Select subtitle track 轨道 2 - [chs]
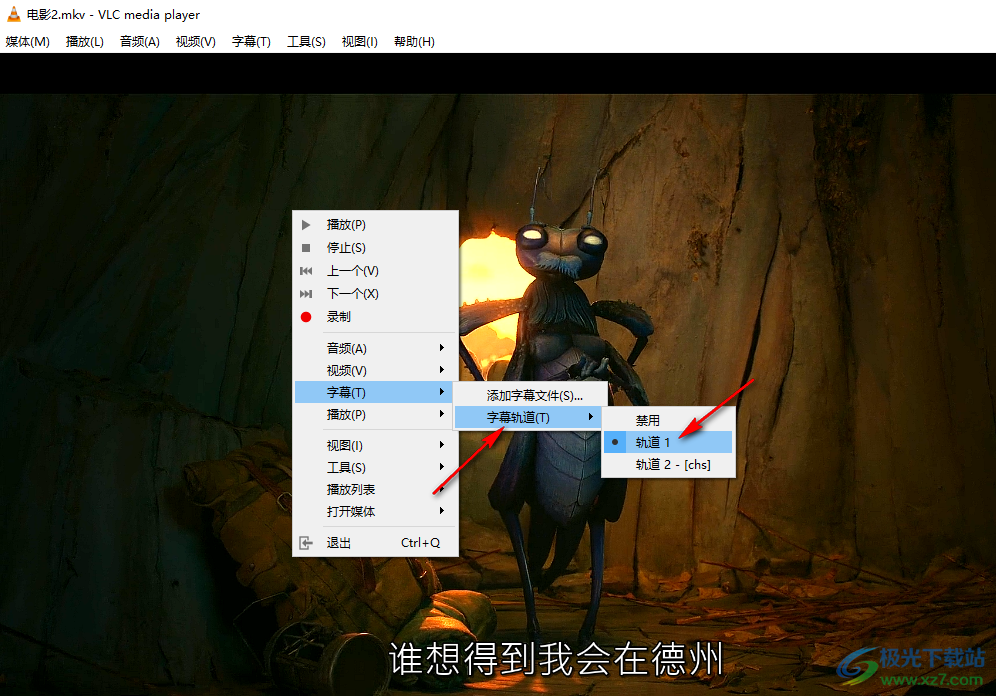 click(x=668, y=464)
